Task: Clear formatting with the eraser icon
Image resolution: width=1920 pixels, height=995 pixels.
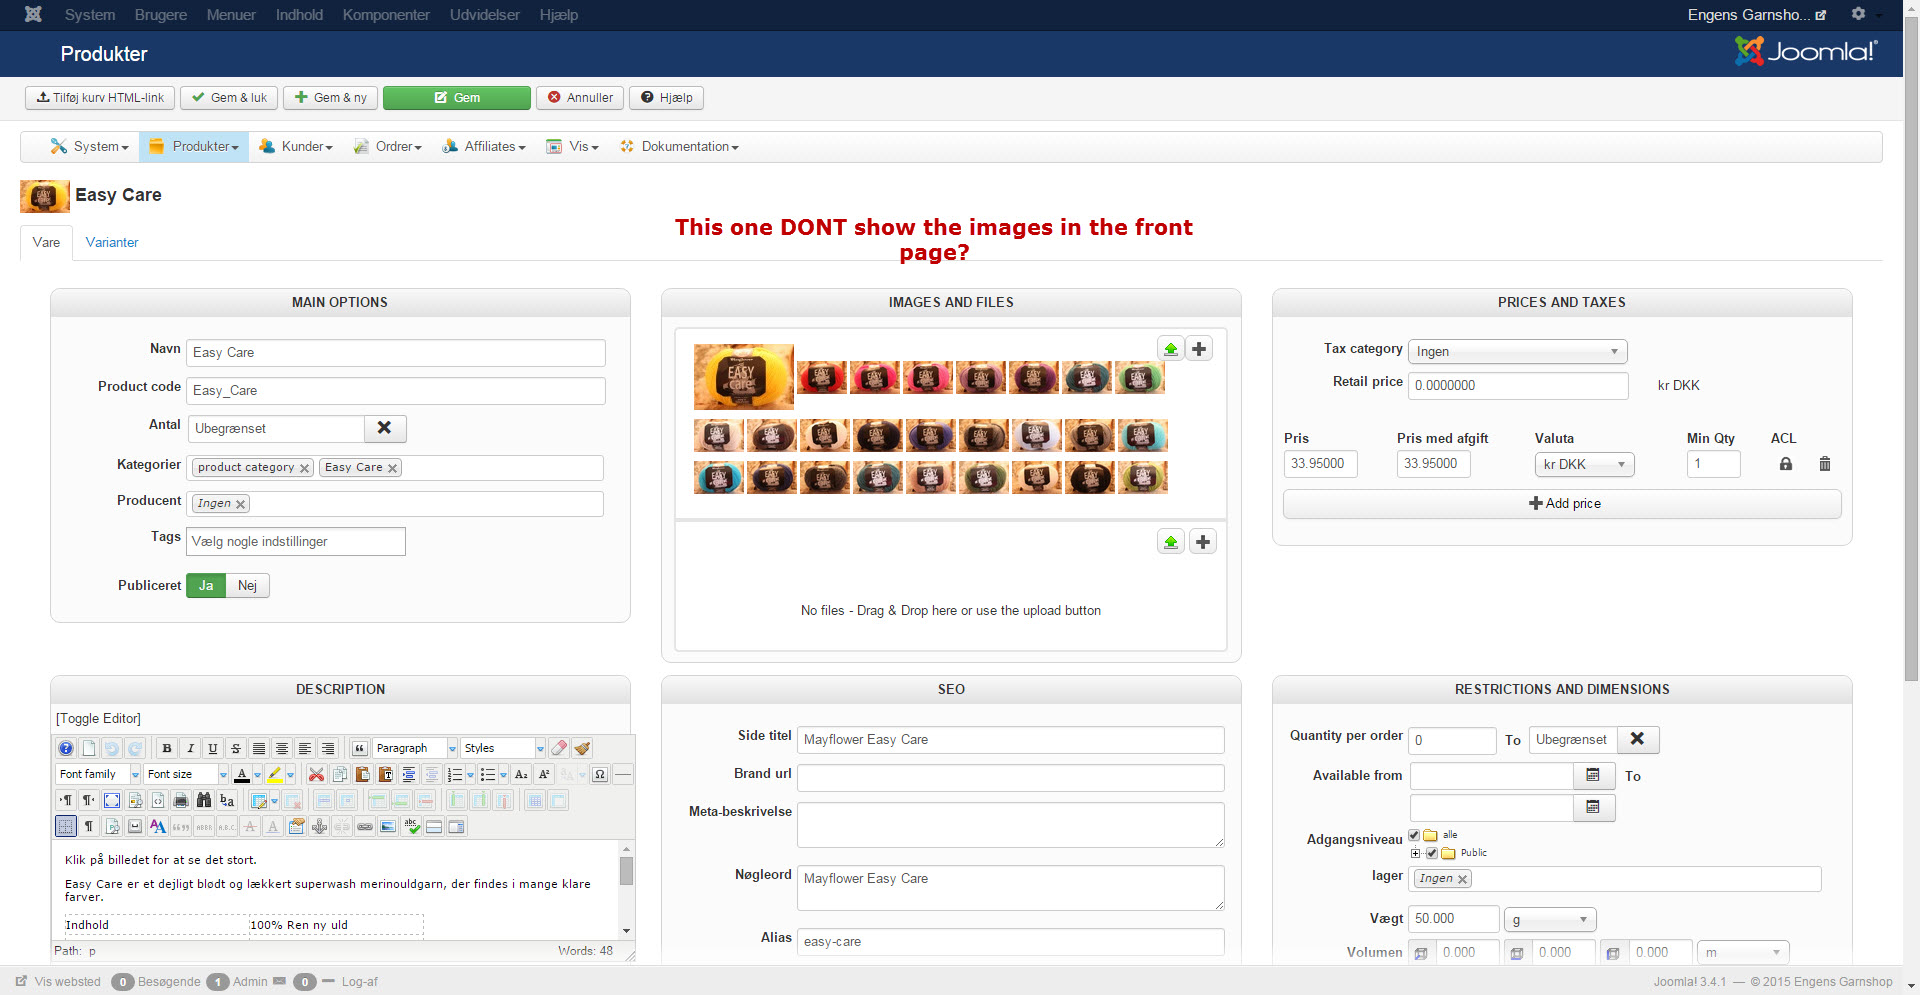Action: pyautogui.click(x=559, y=748)
